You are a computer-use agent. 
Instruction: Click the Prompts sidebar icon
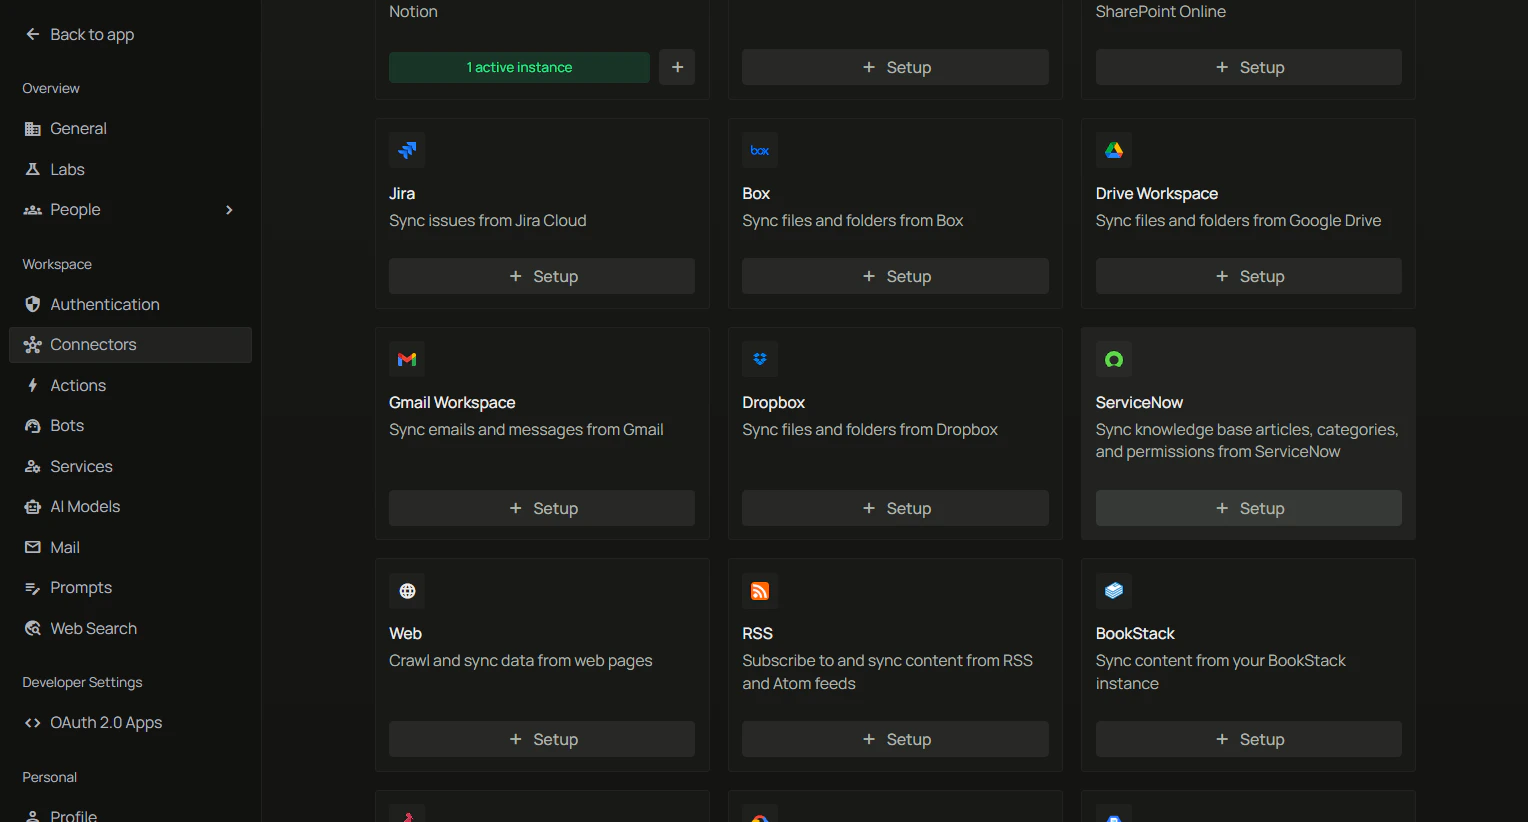pyautogui.click(x=33, y=588)
